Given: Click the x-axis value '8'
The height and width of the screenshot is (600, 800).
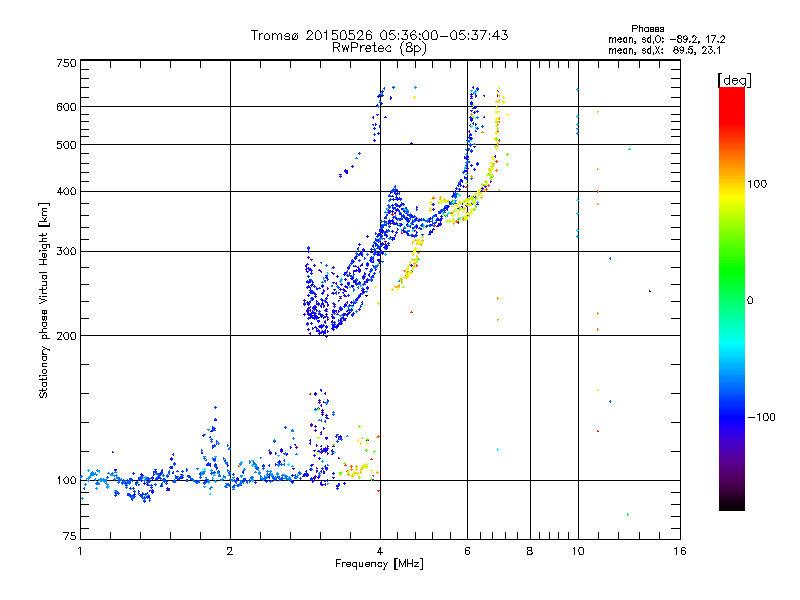Looking at the screenshot, I should (530, 551).
